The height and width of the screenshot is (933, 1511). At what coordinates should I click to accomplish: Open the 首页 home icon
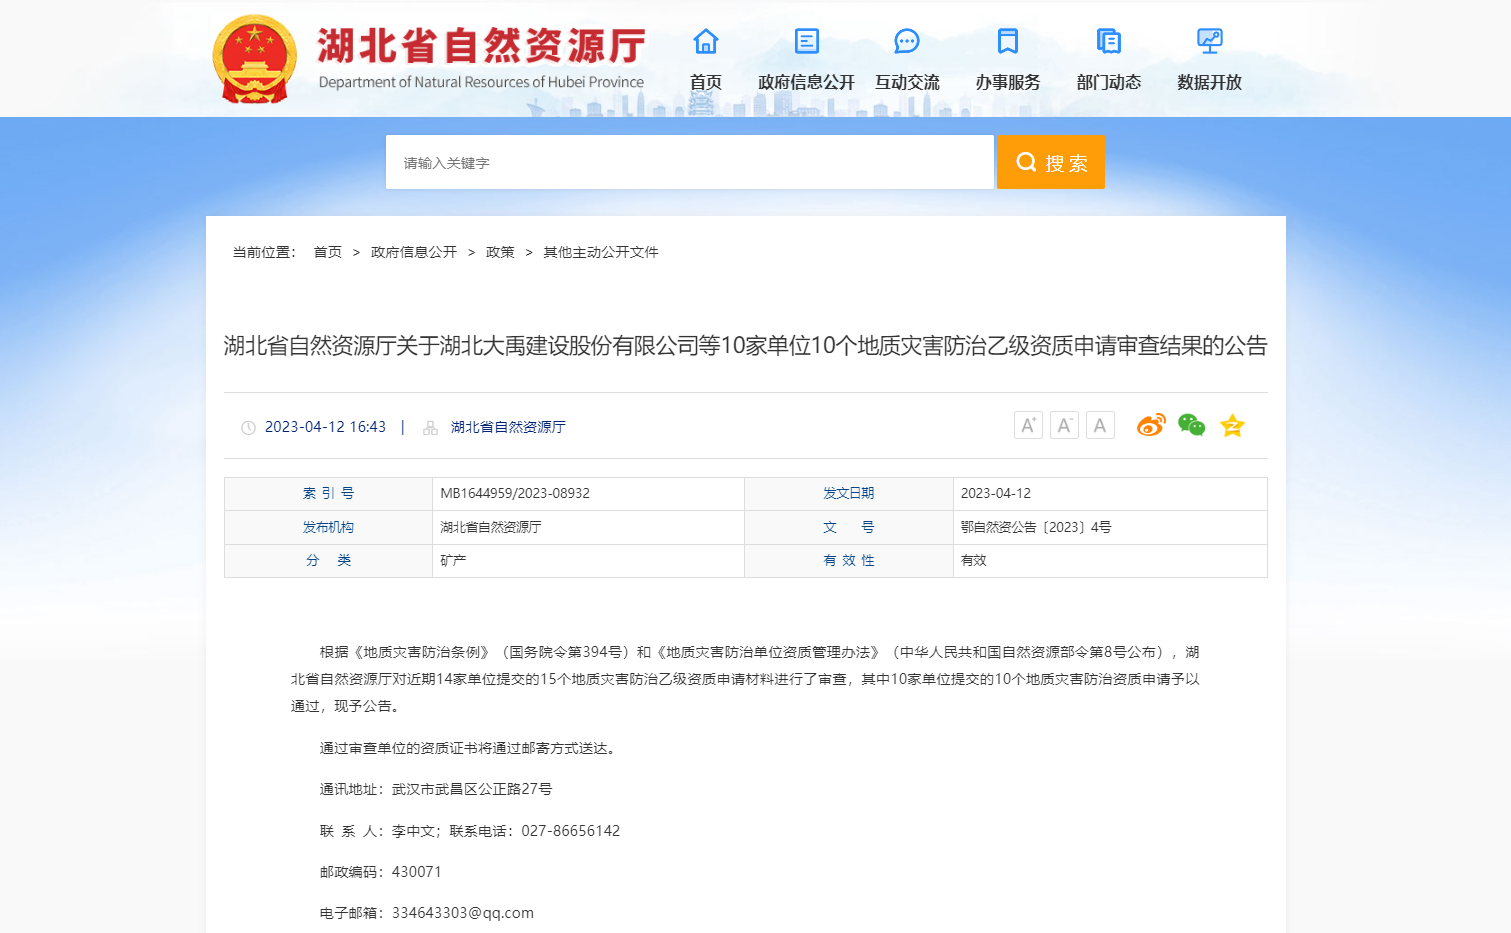[x=706, y=41]
